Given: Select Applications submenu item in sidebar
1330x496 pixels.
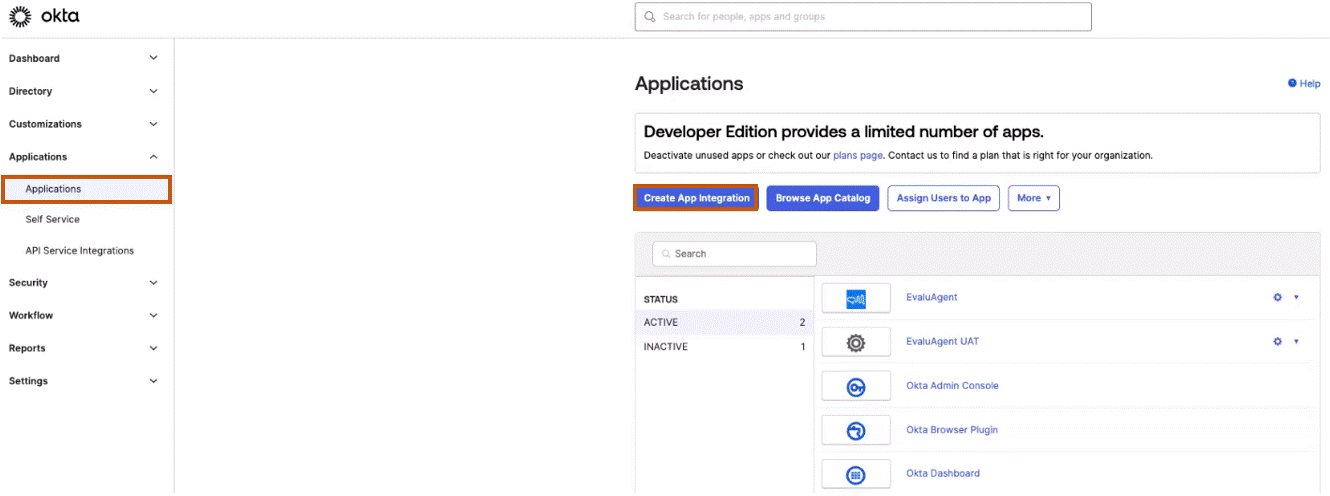Looking at the screenshot, I should pyautogui.click(x=86, y=189).
